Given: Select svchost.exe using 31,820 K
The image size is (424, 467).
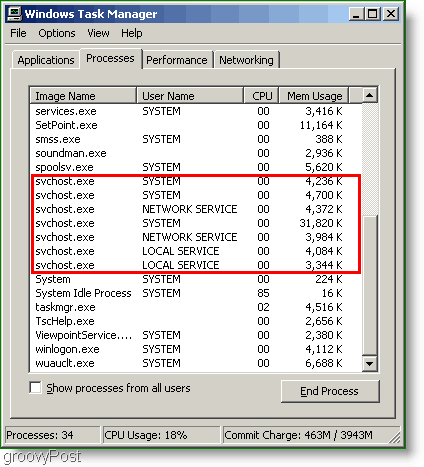Looking at the screenshot, I should [x=196, y=223].
